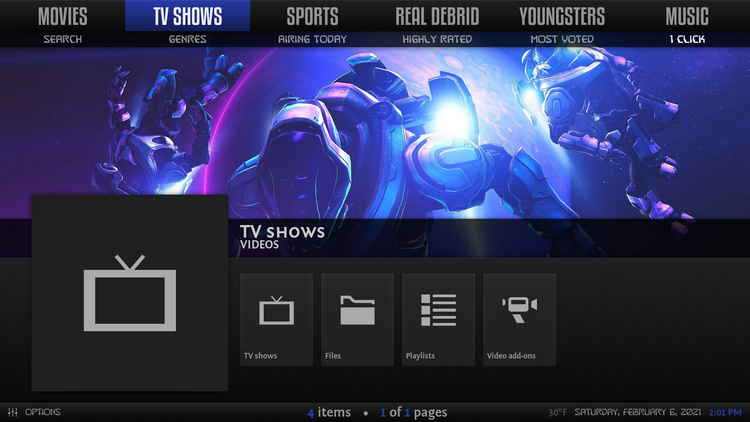Open the Video add-ons camera tile icon
The image size is (750, 422).
coord(519,310)
